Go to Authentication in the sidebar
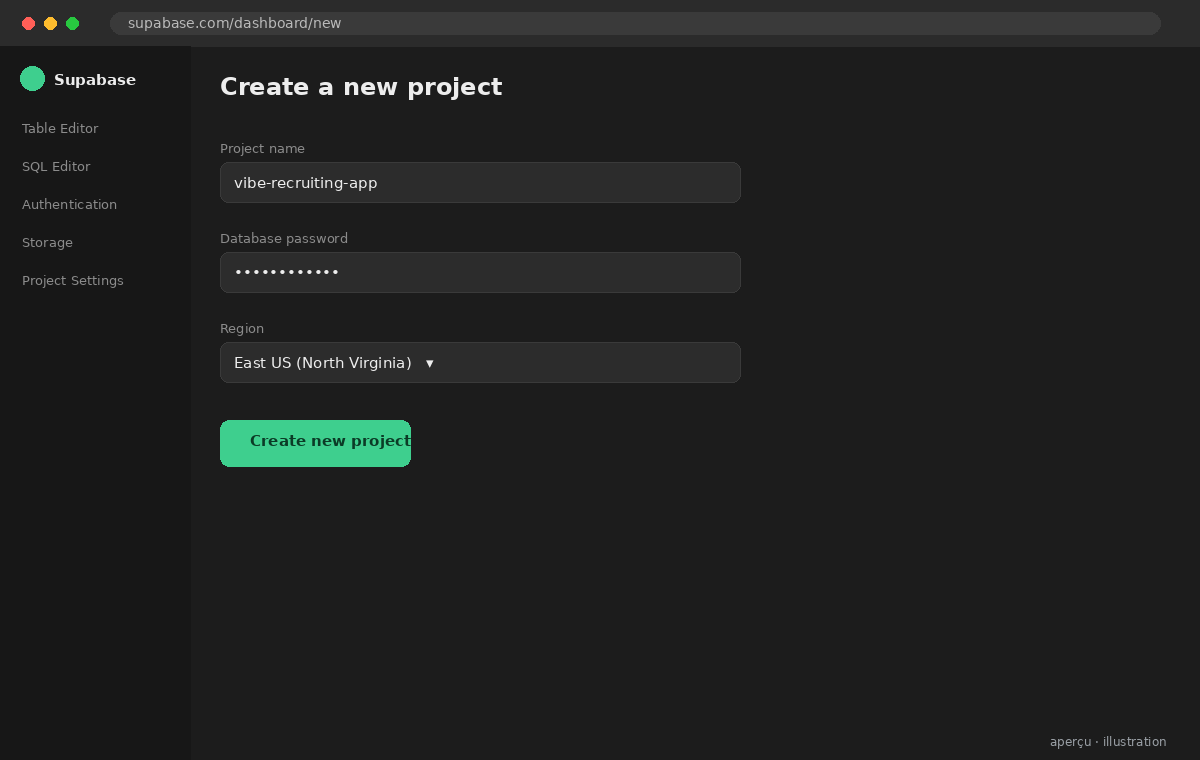 pos(69,204)
